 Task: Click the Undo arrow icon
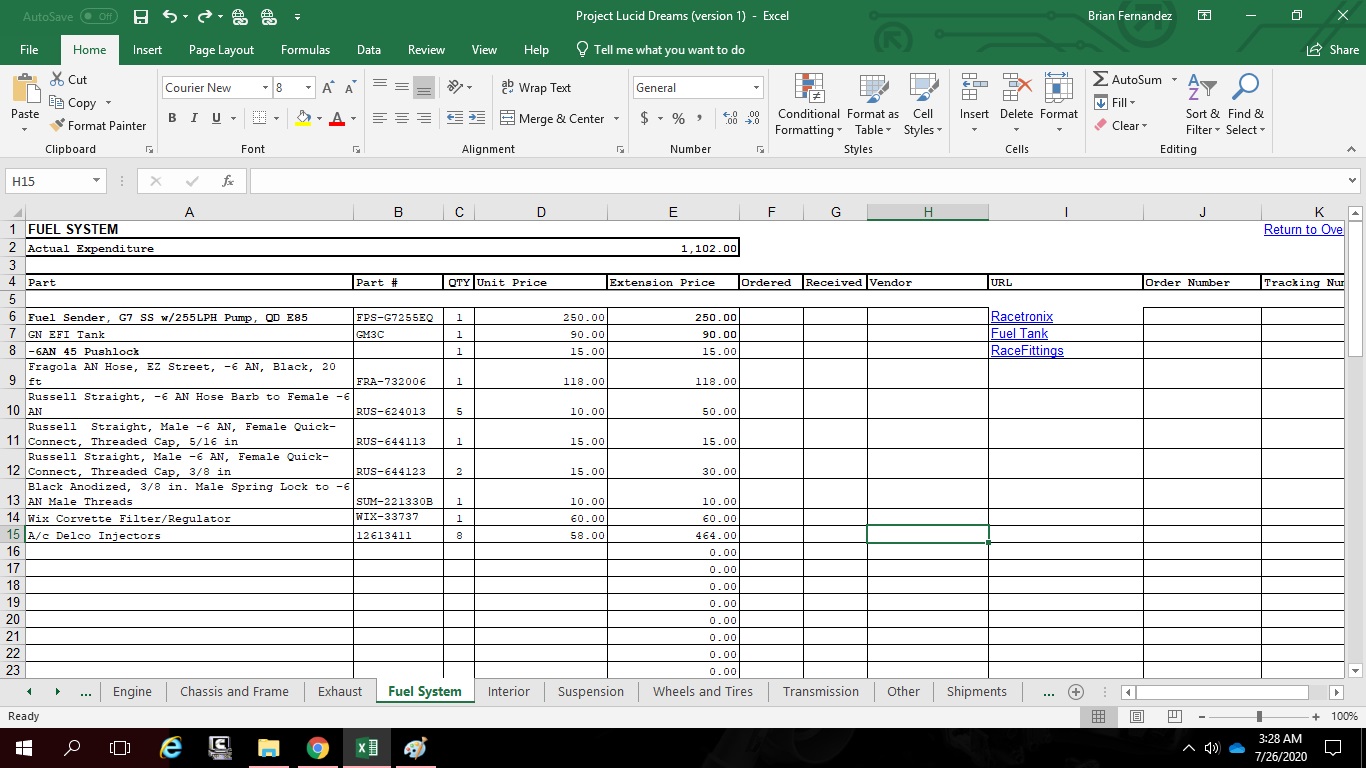pos(169,16)
